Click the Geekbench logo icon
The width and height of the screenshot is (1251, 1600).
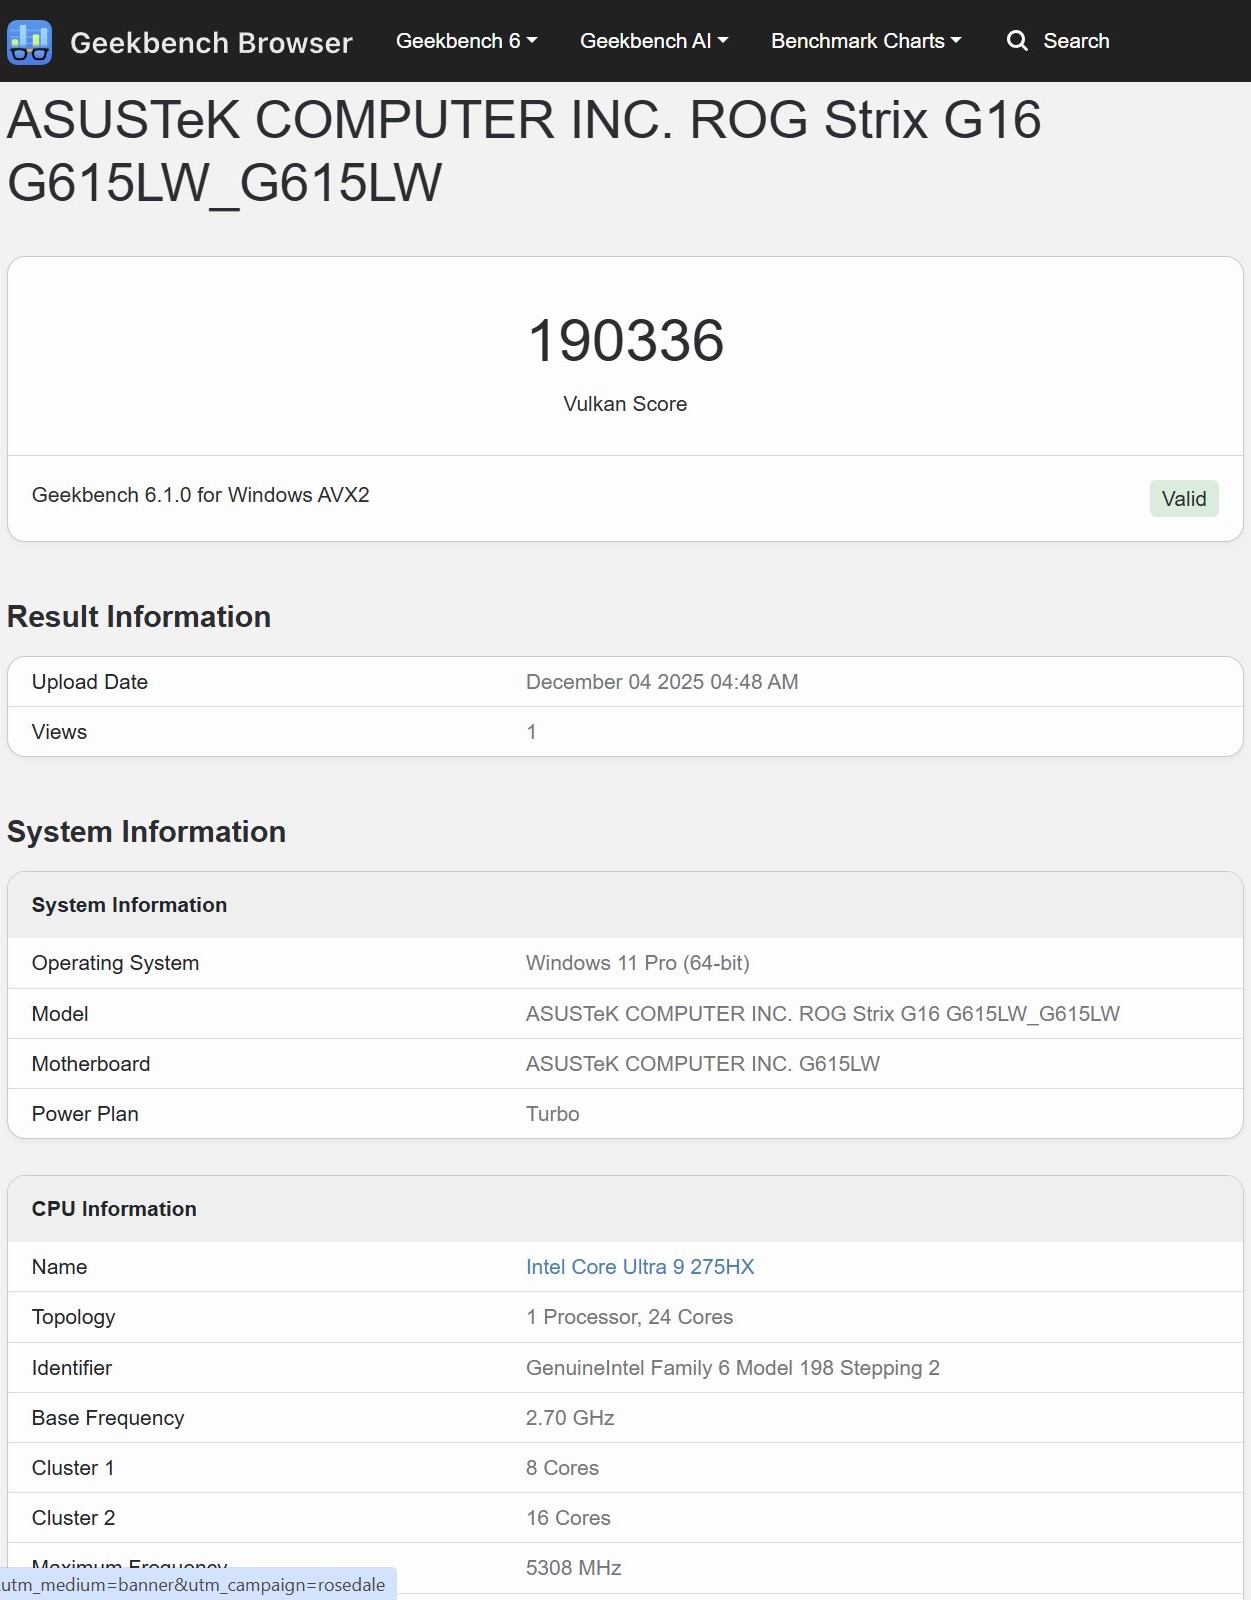29,42
